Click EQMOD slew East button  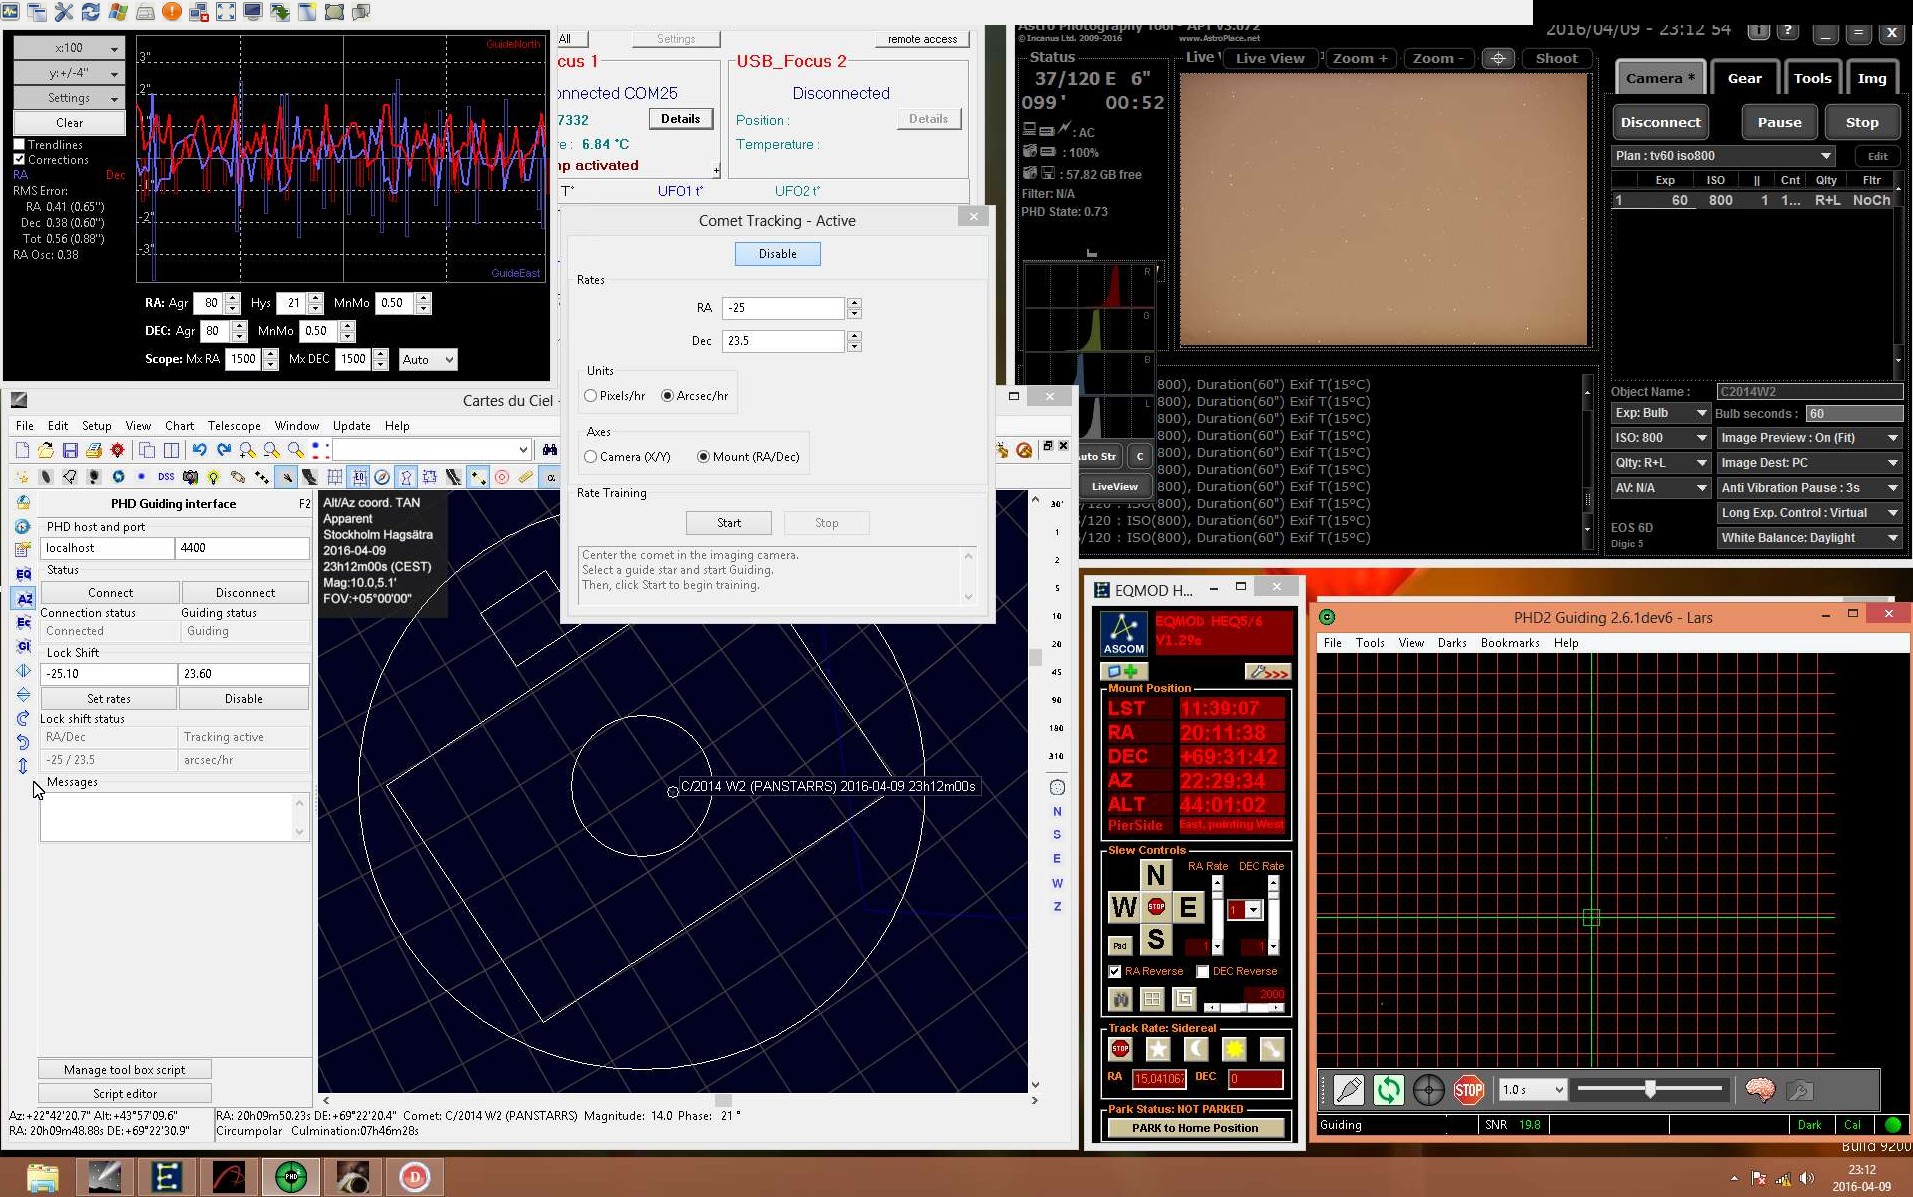[x=1187, y=907]
